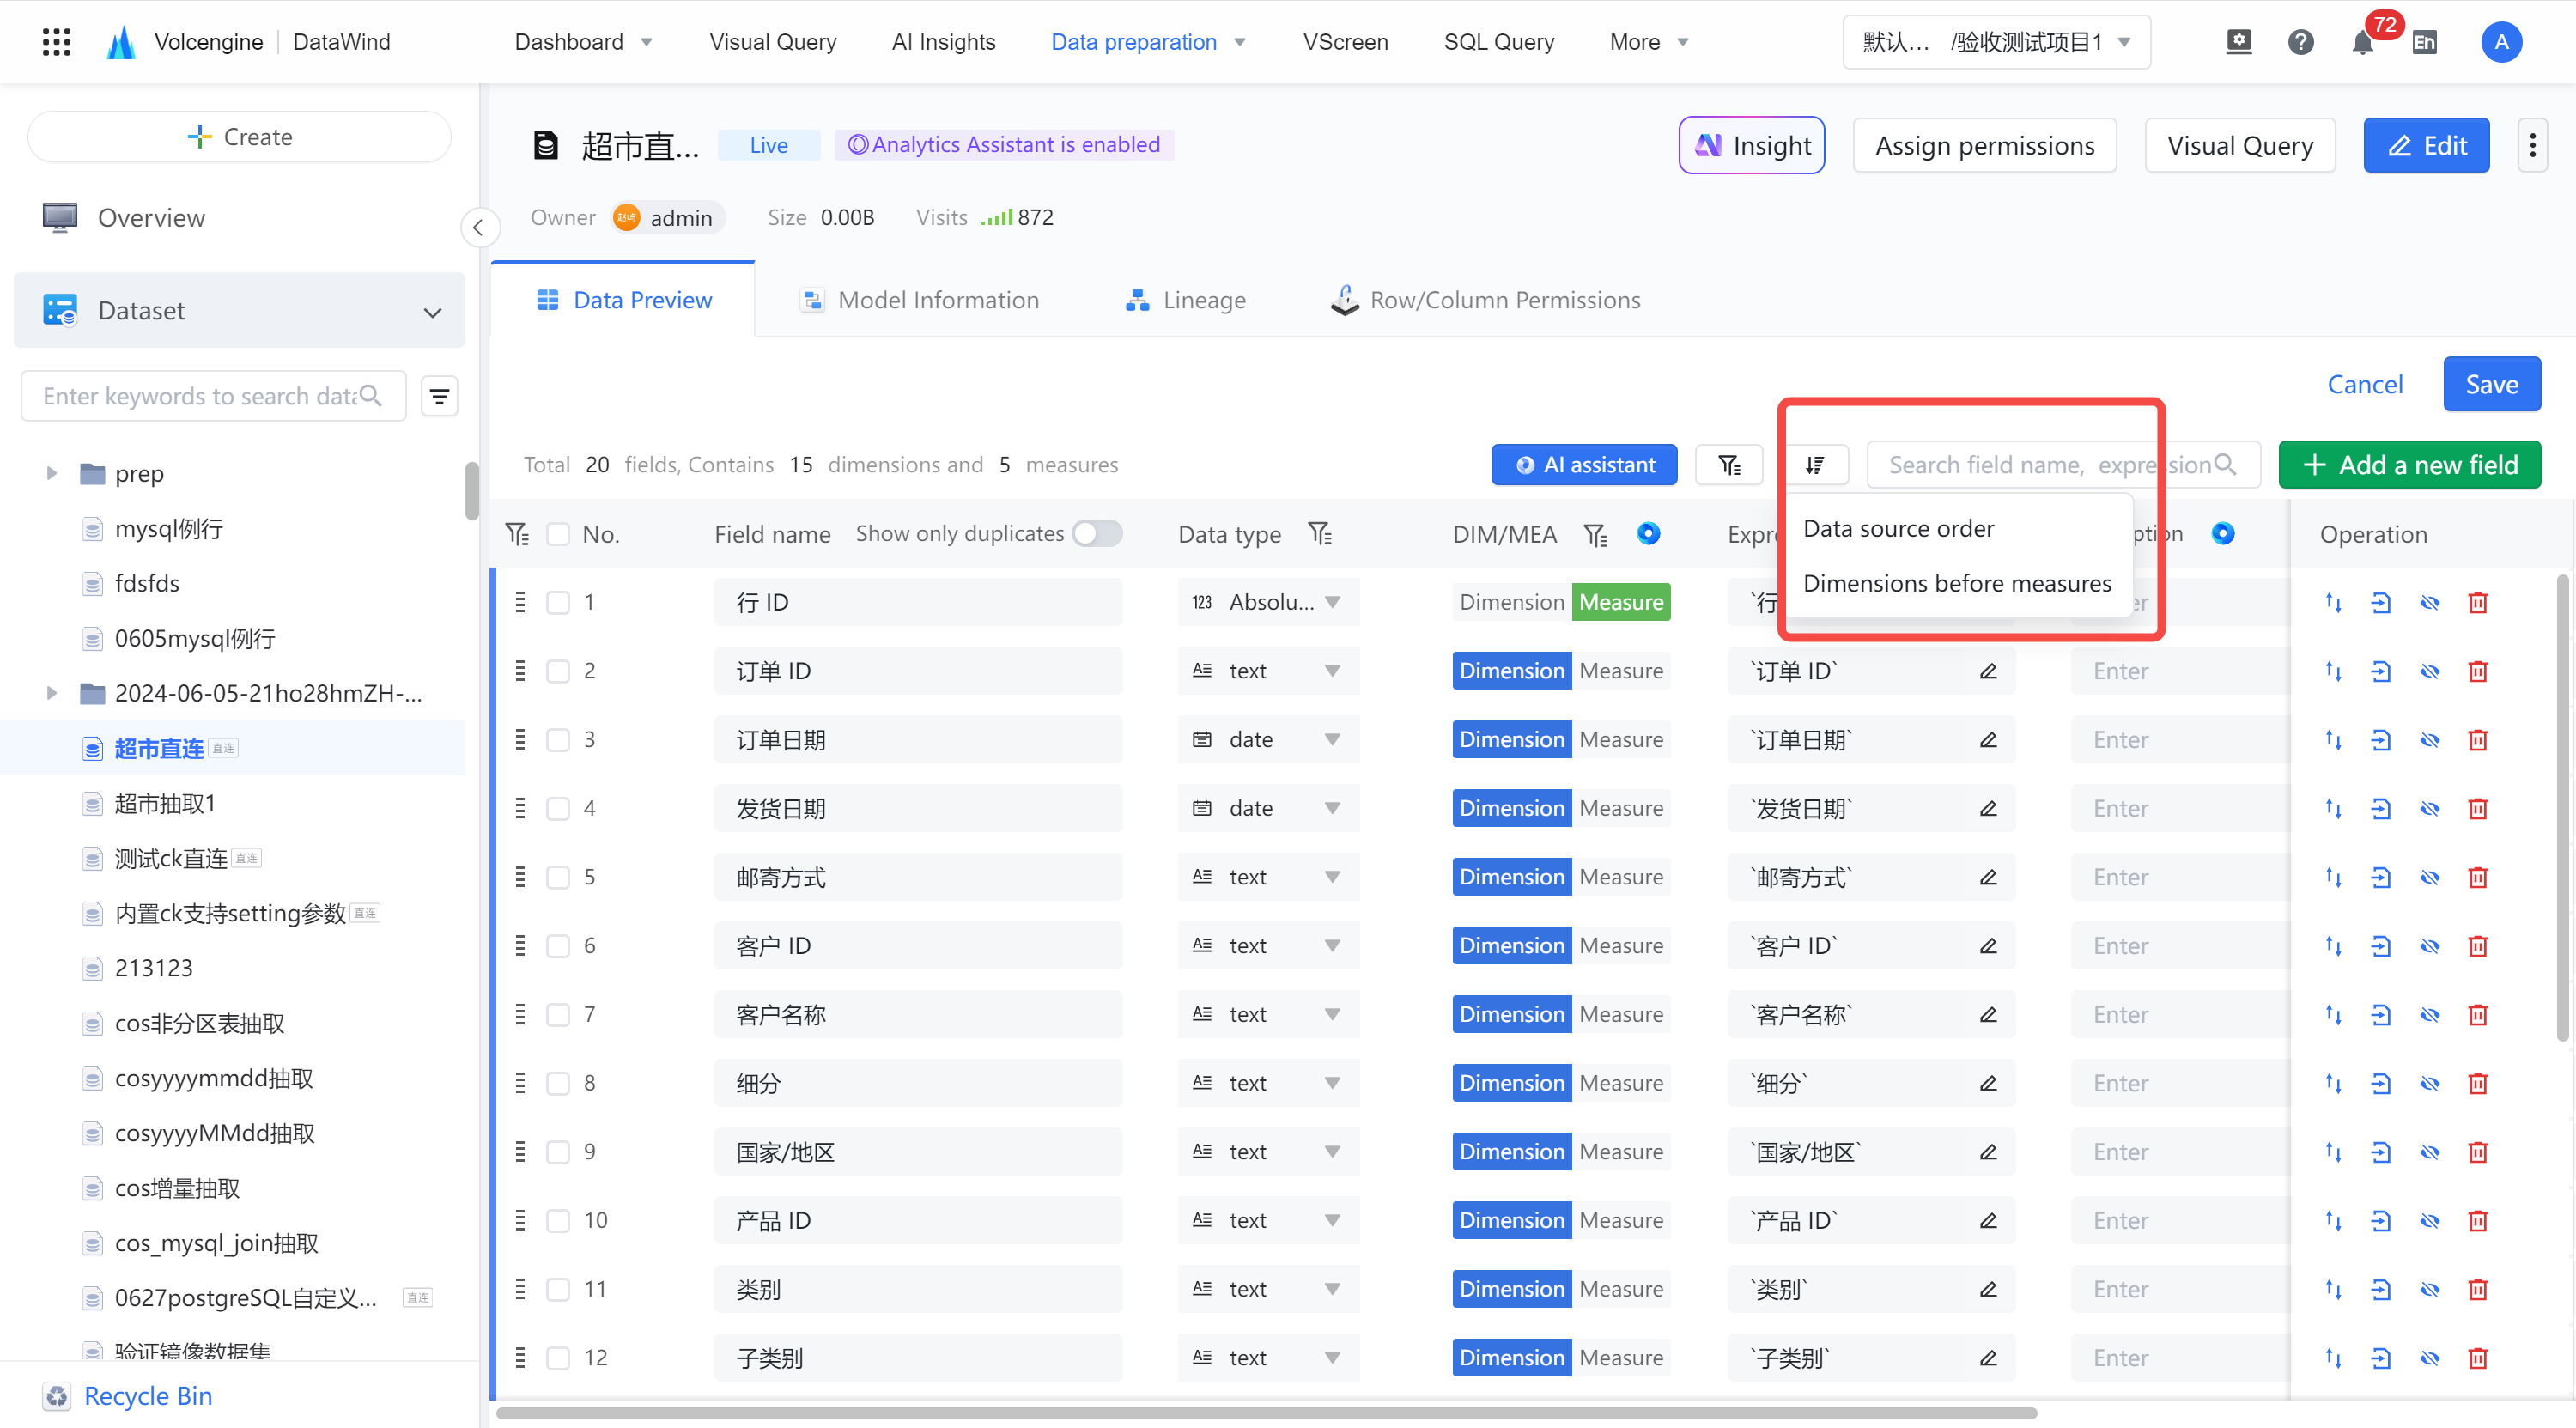Delete the 行 ID field row
This screenshot has width=2576, height=1428.
2477,602
